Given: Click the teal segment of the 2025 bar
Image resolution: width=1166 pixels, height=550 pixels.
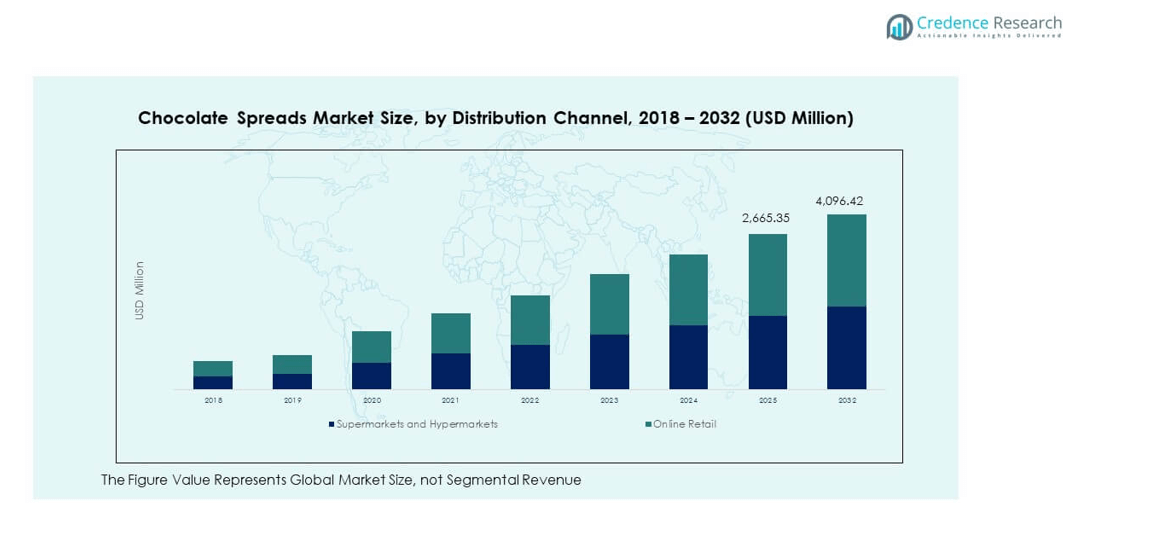Looking at the screenshot, I should (x=767, y=275).
